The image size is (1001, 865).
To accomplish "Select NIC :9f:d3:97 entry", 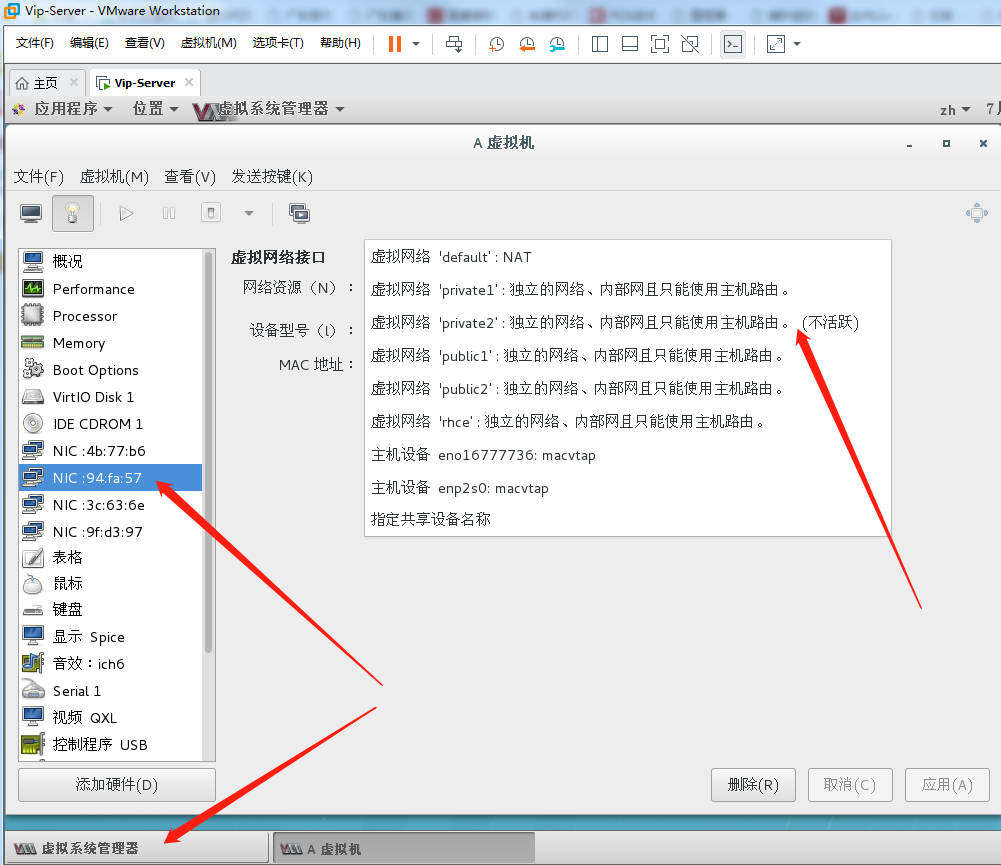I will coord(111,532).
